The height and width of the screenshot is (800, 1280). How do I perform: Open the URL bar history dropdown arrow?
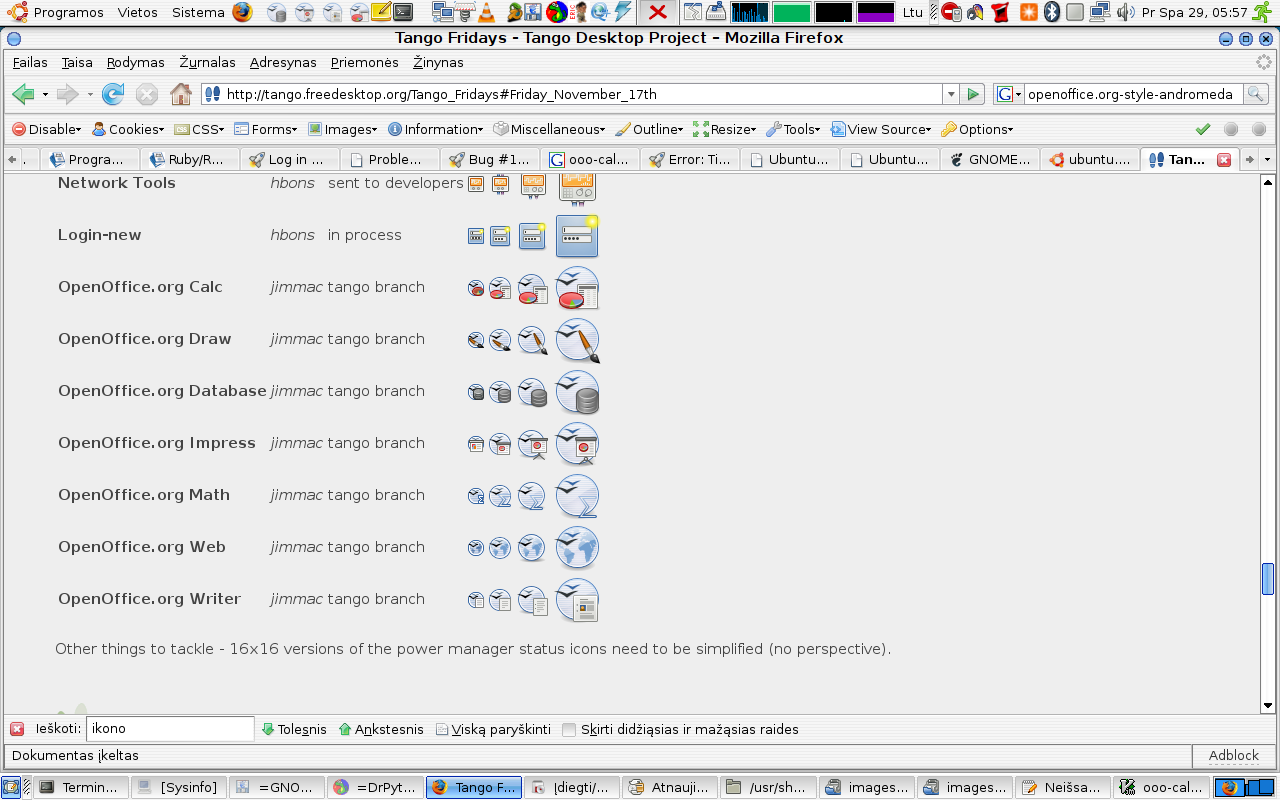tap(951, 95)
